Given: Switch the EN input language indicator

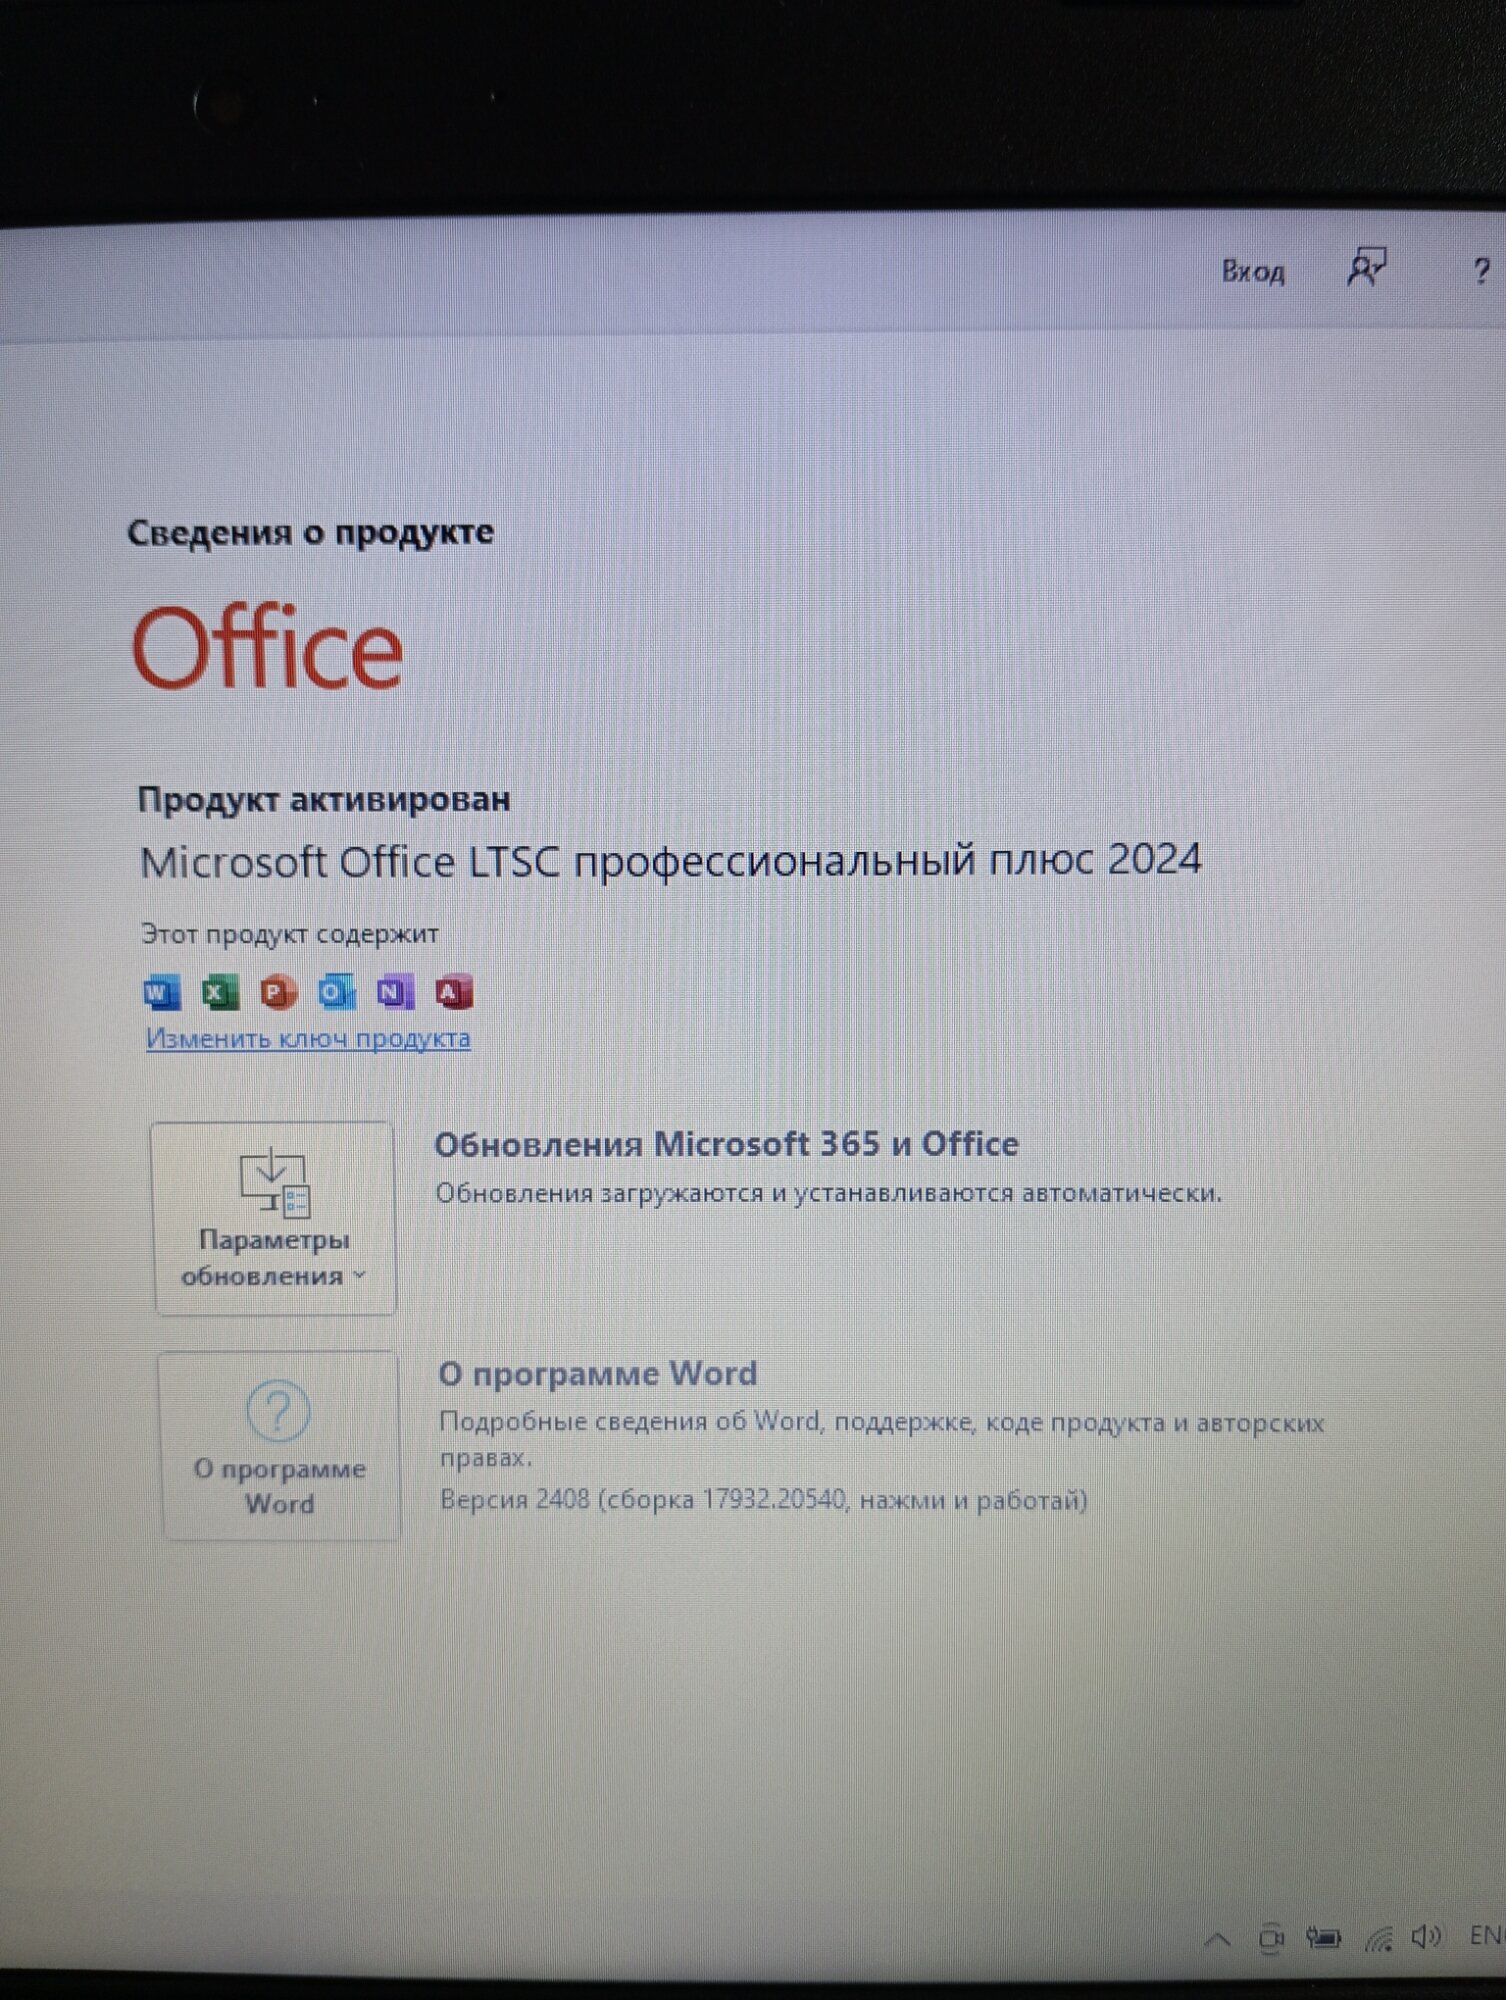Looking at the screenshot, I should click(1486, 1936).
